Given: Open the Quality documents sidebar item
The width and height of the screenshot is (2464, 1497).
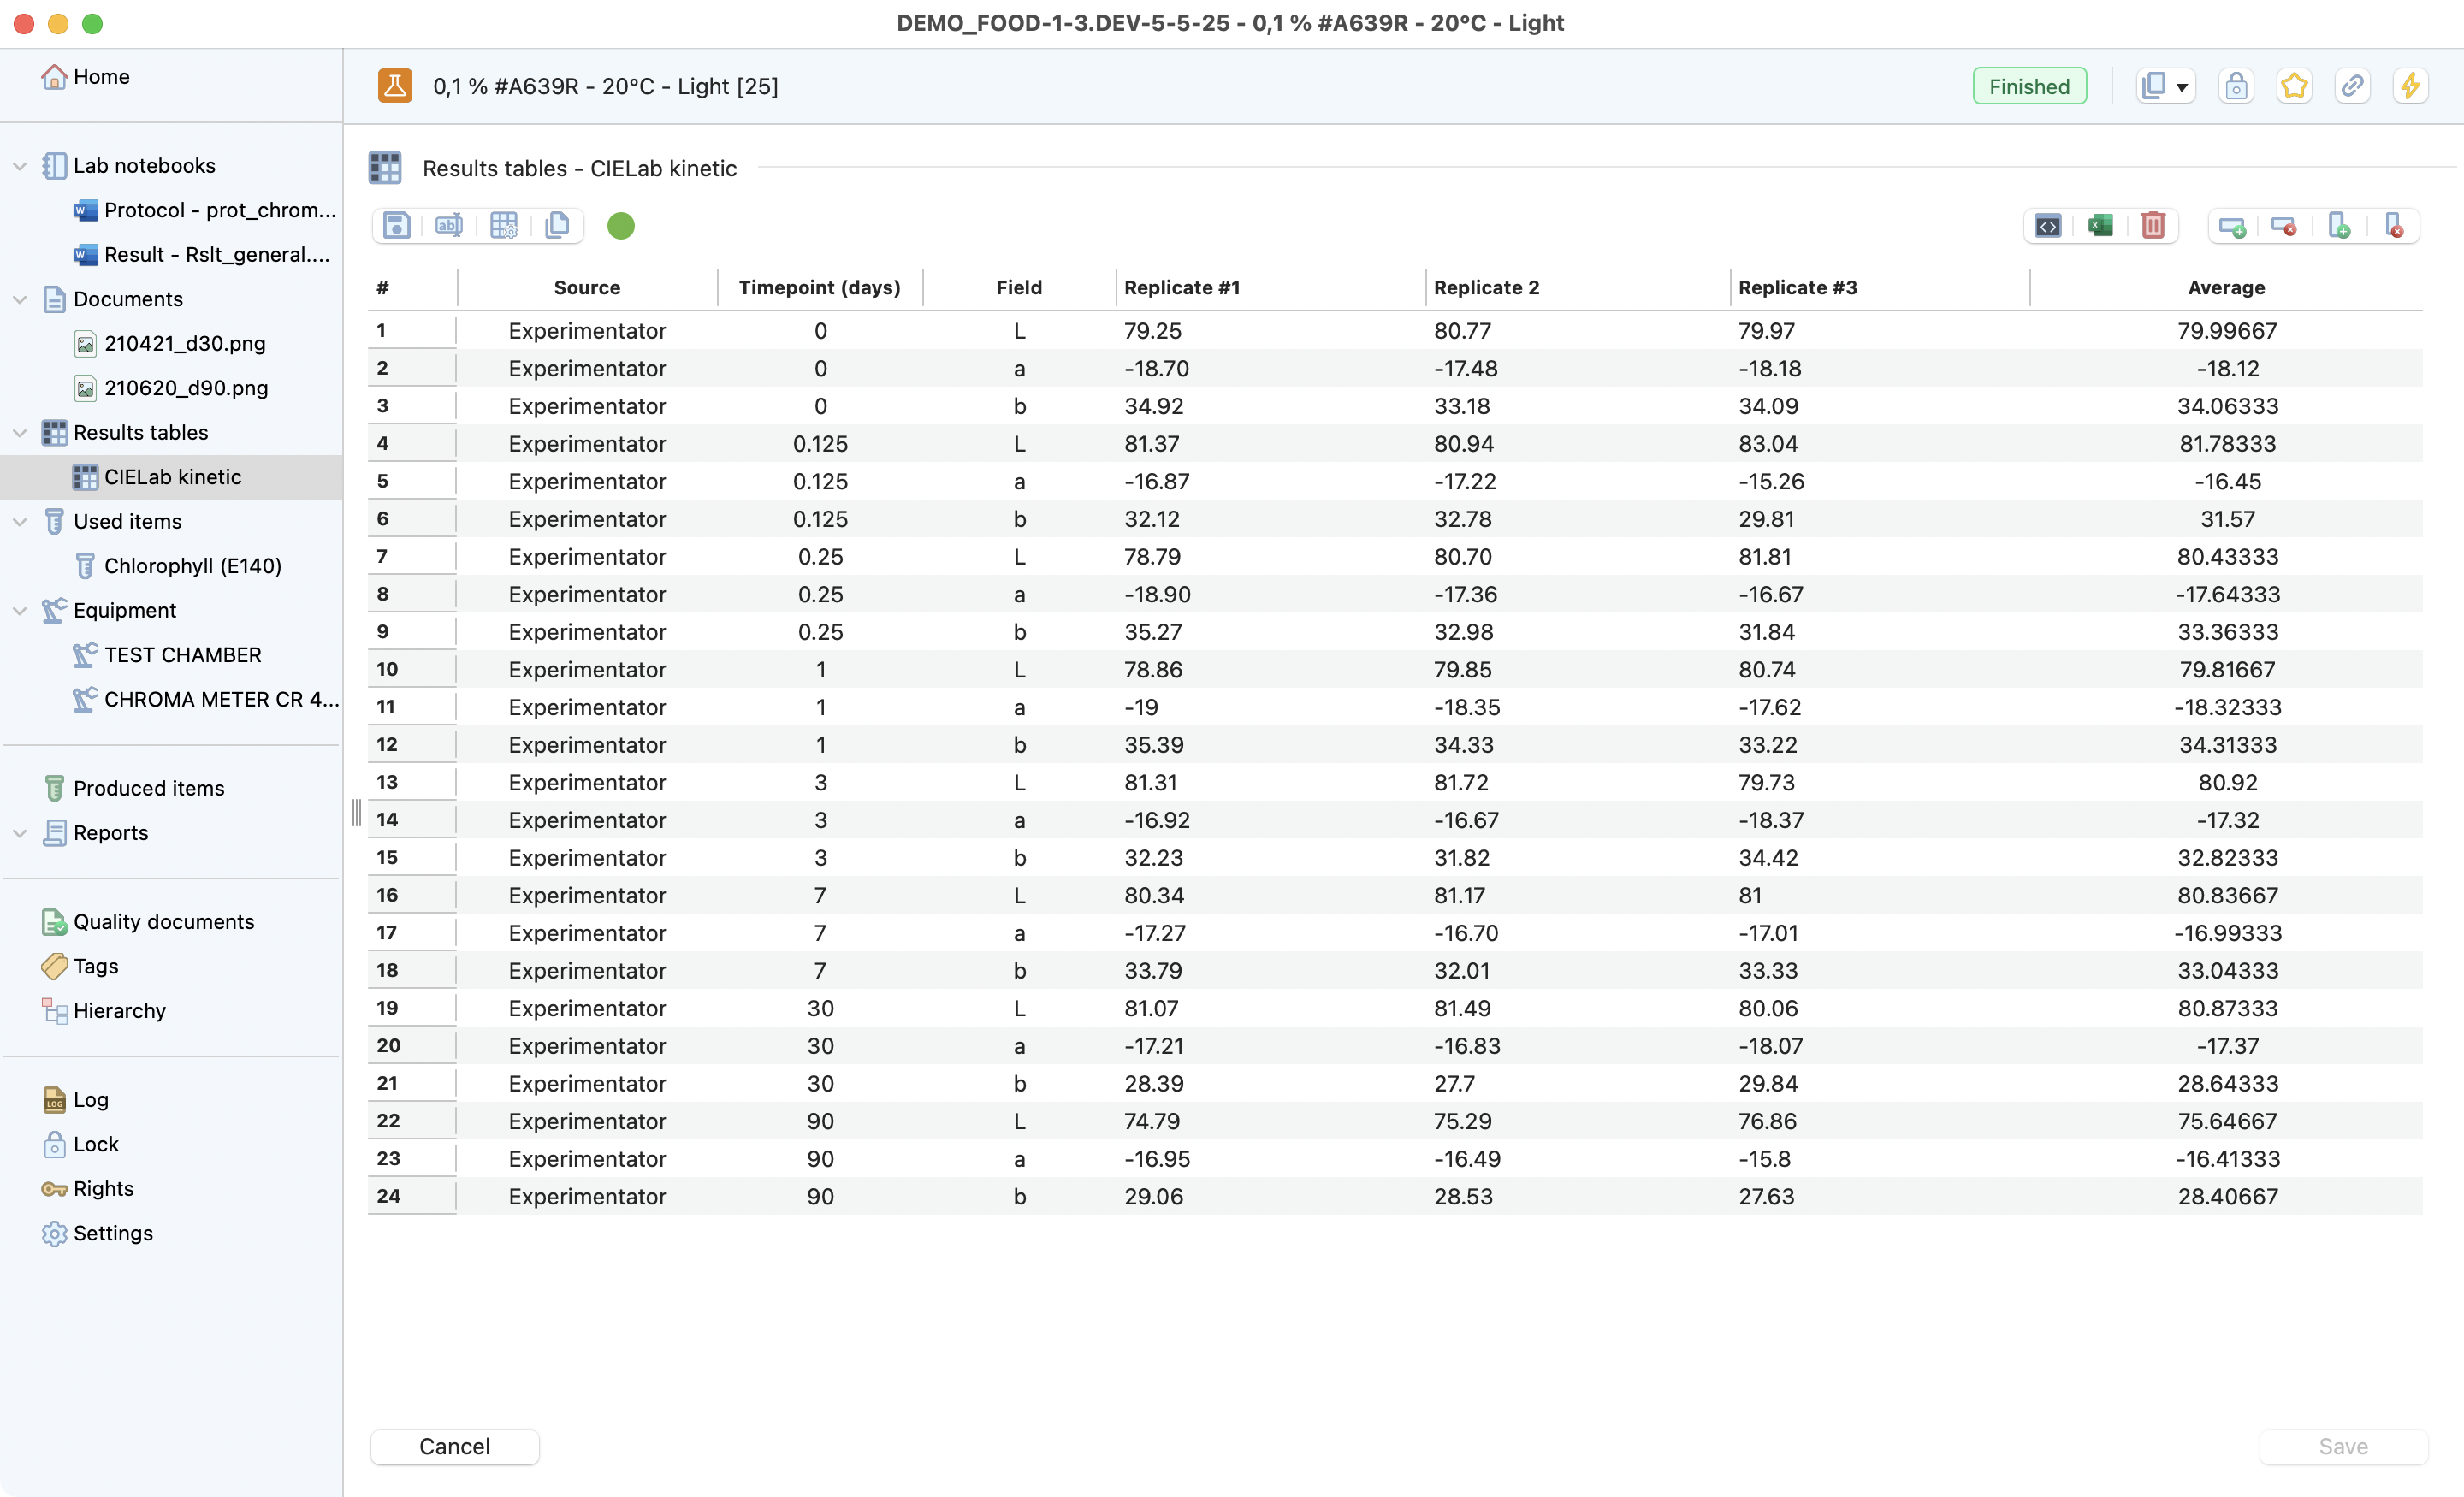Looking at the screenshot, I should point(163,921).
